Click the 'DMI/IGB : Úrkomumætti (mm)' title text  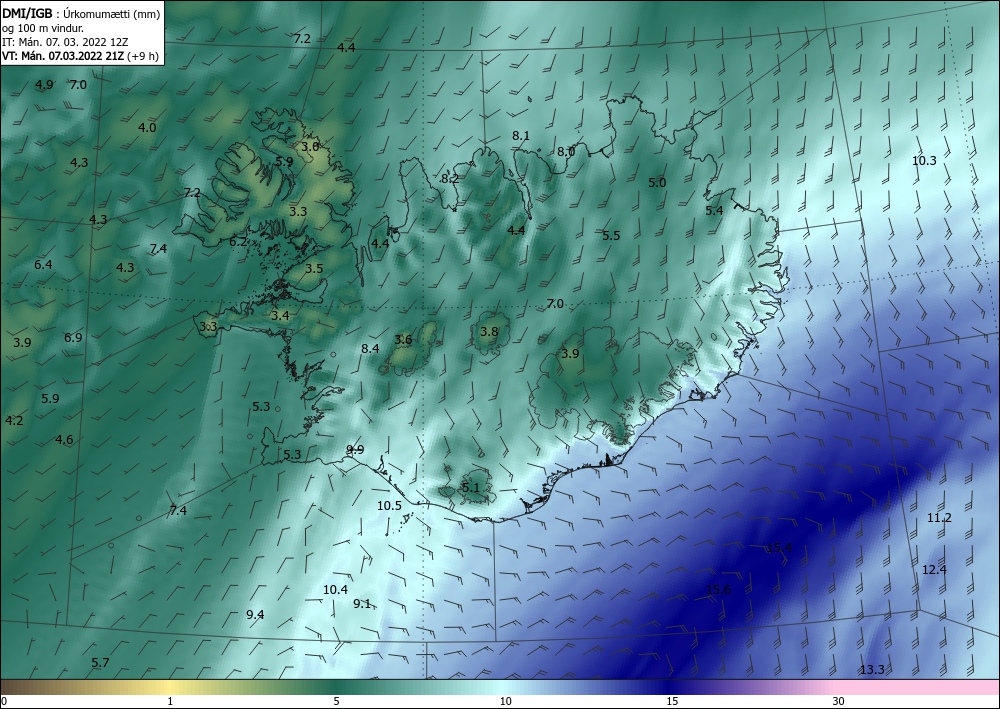[x=80, y=14]
